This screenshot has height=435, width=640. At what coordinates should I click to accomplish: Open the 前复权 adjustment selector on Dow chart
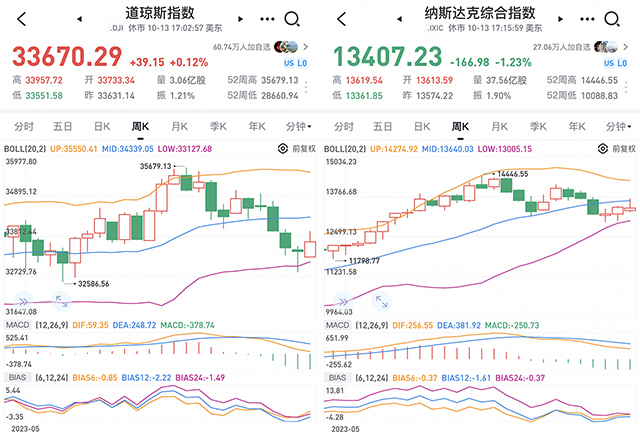click(x=304, y=149)
